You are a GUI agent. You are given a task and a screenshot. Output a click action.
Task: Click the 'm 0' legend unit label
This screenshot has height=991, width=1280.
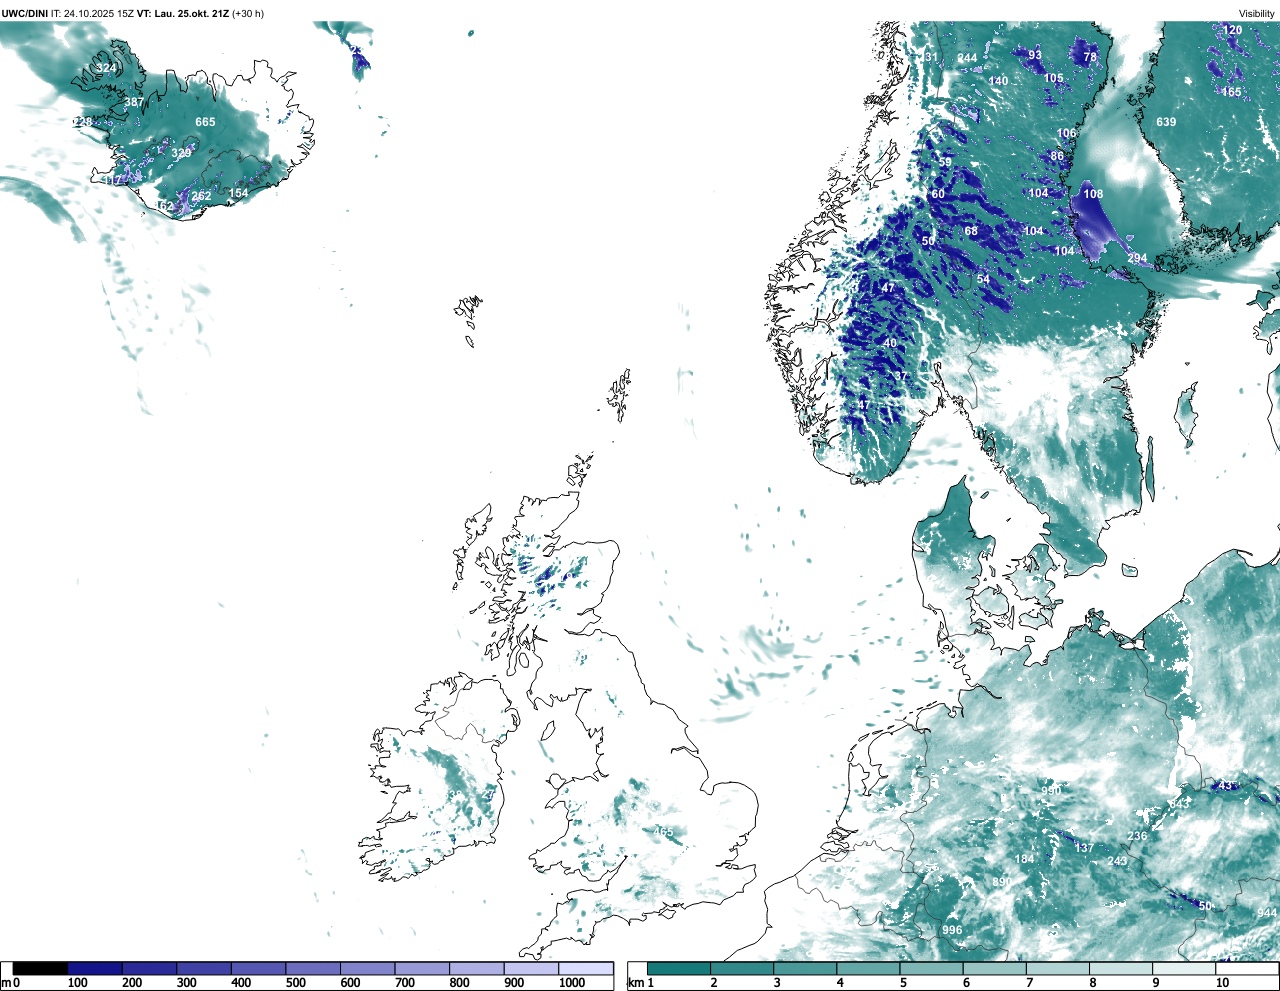click(11, 983)
